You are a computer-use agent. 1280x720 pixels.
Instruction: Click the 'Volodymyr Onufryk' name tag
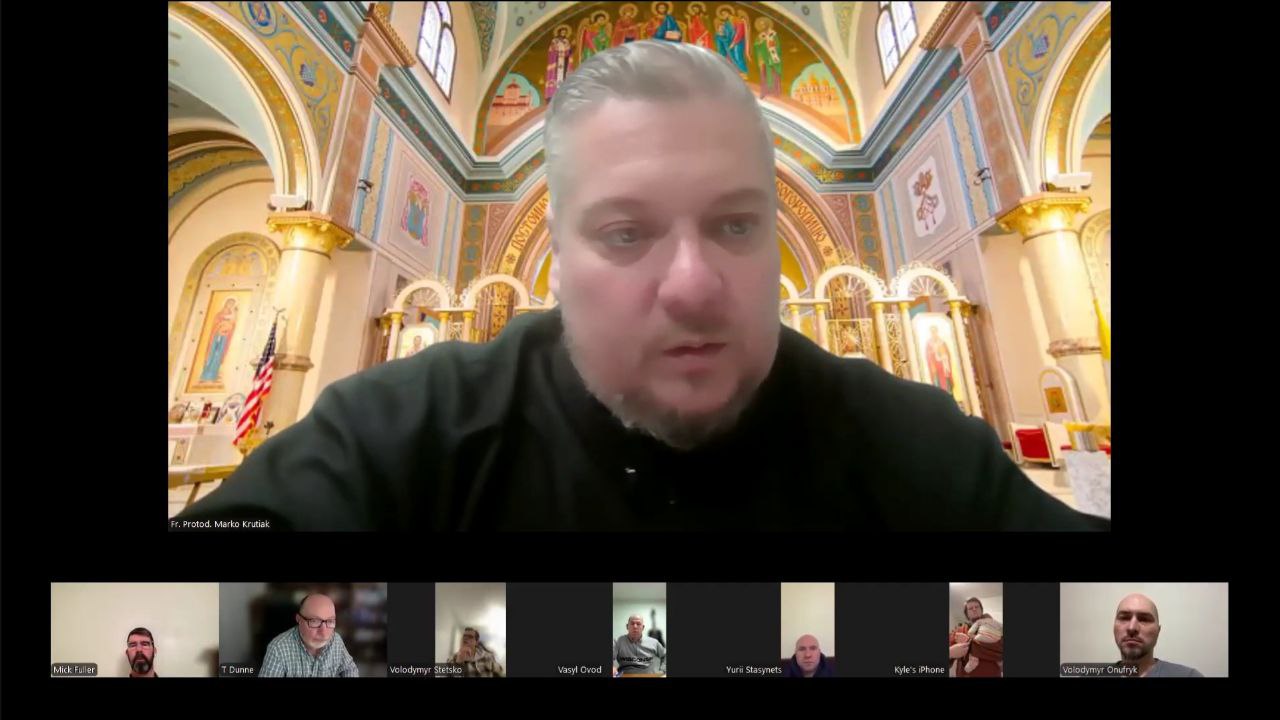click(x=1100, y=670)
